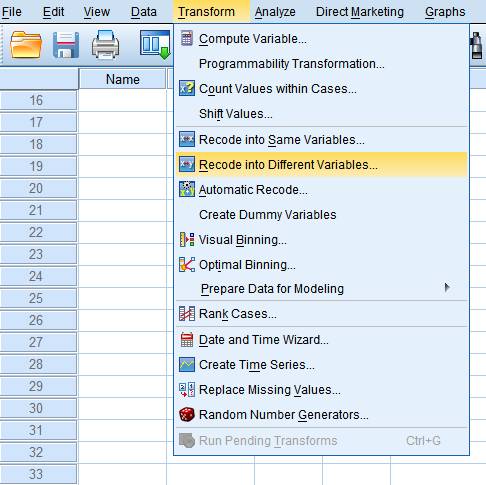
Task: Open the Graphs menu
Action: pyautogui.click(x=445, y=12)
